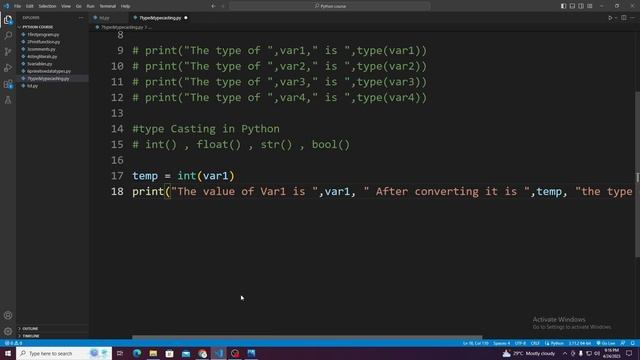Screen dimensions: 640x360
Task: Click the feedback icon in the status bar
Action: 623,343
